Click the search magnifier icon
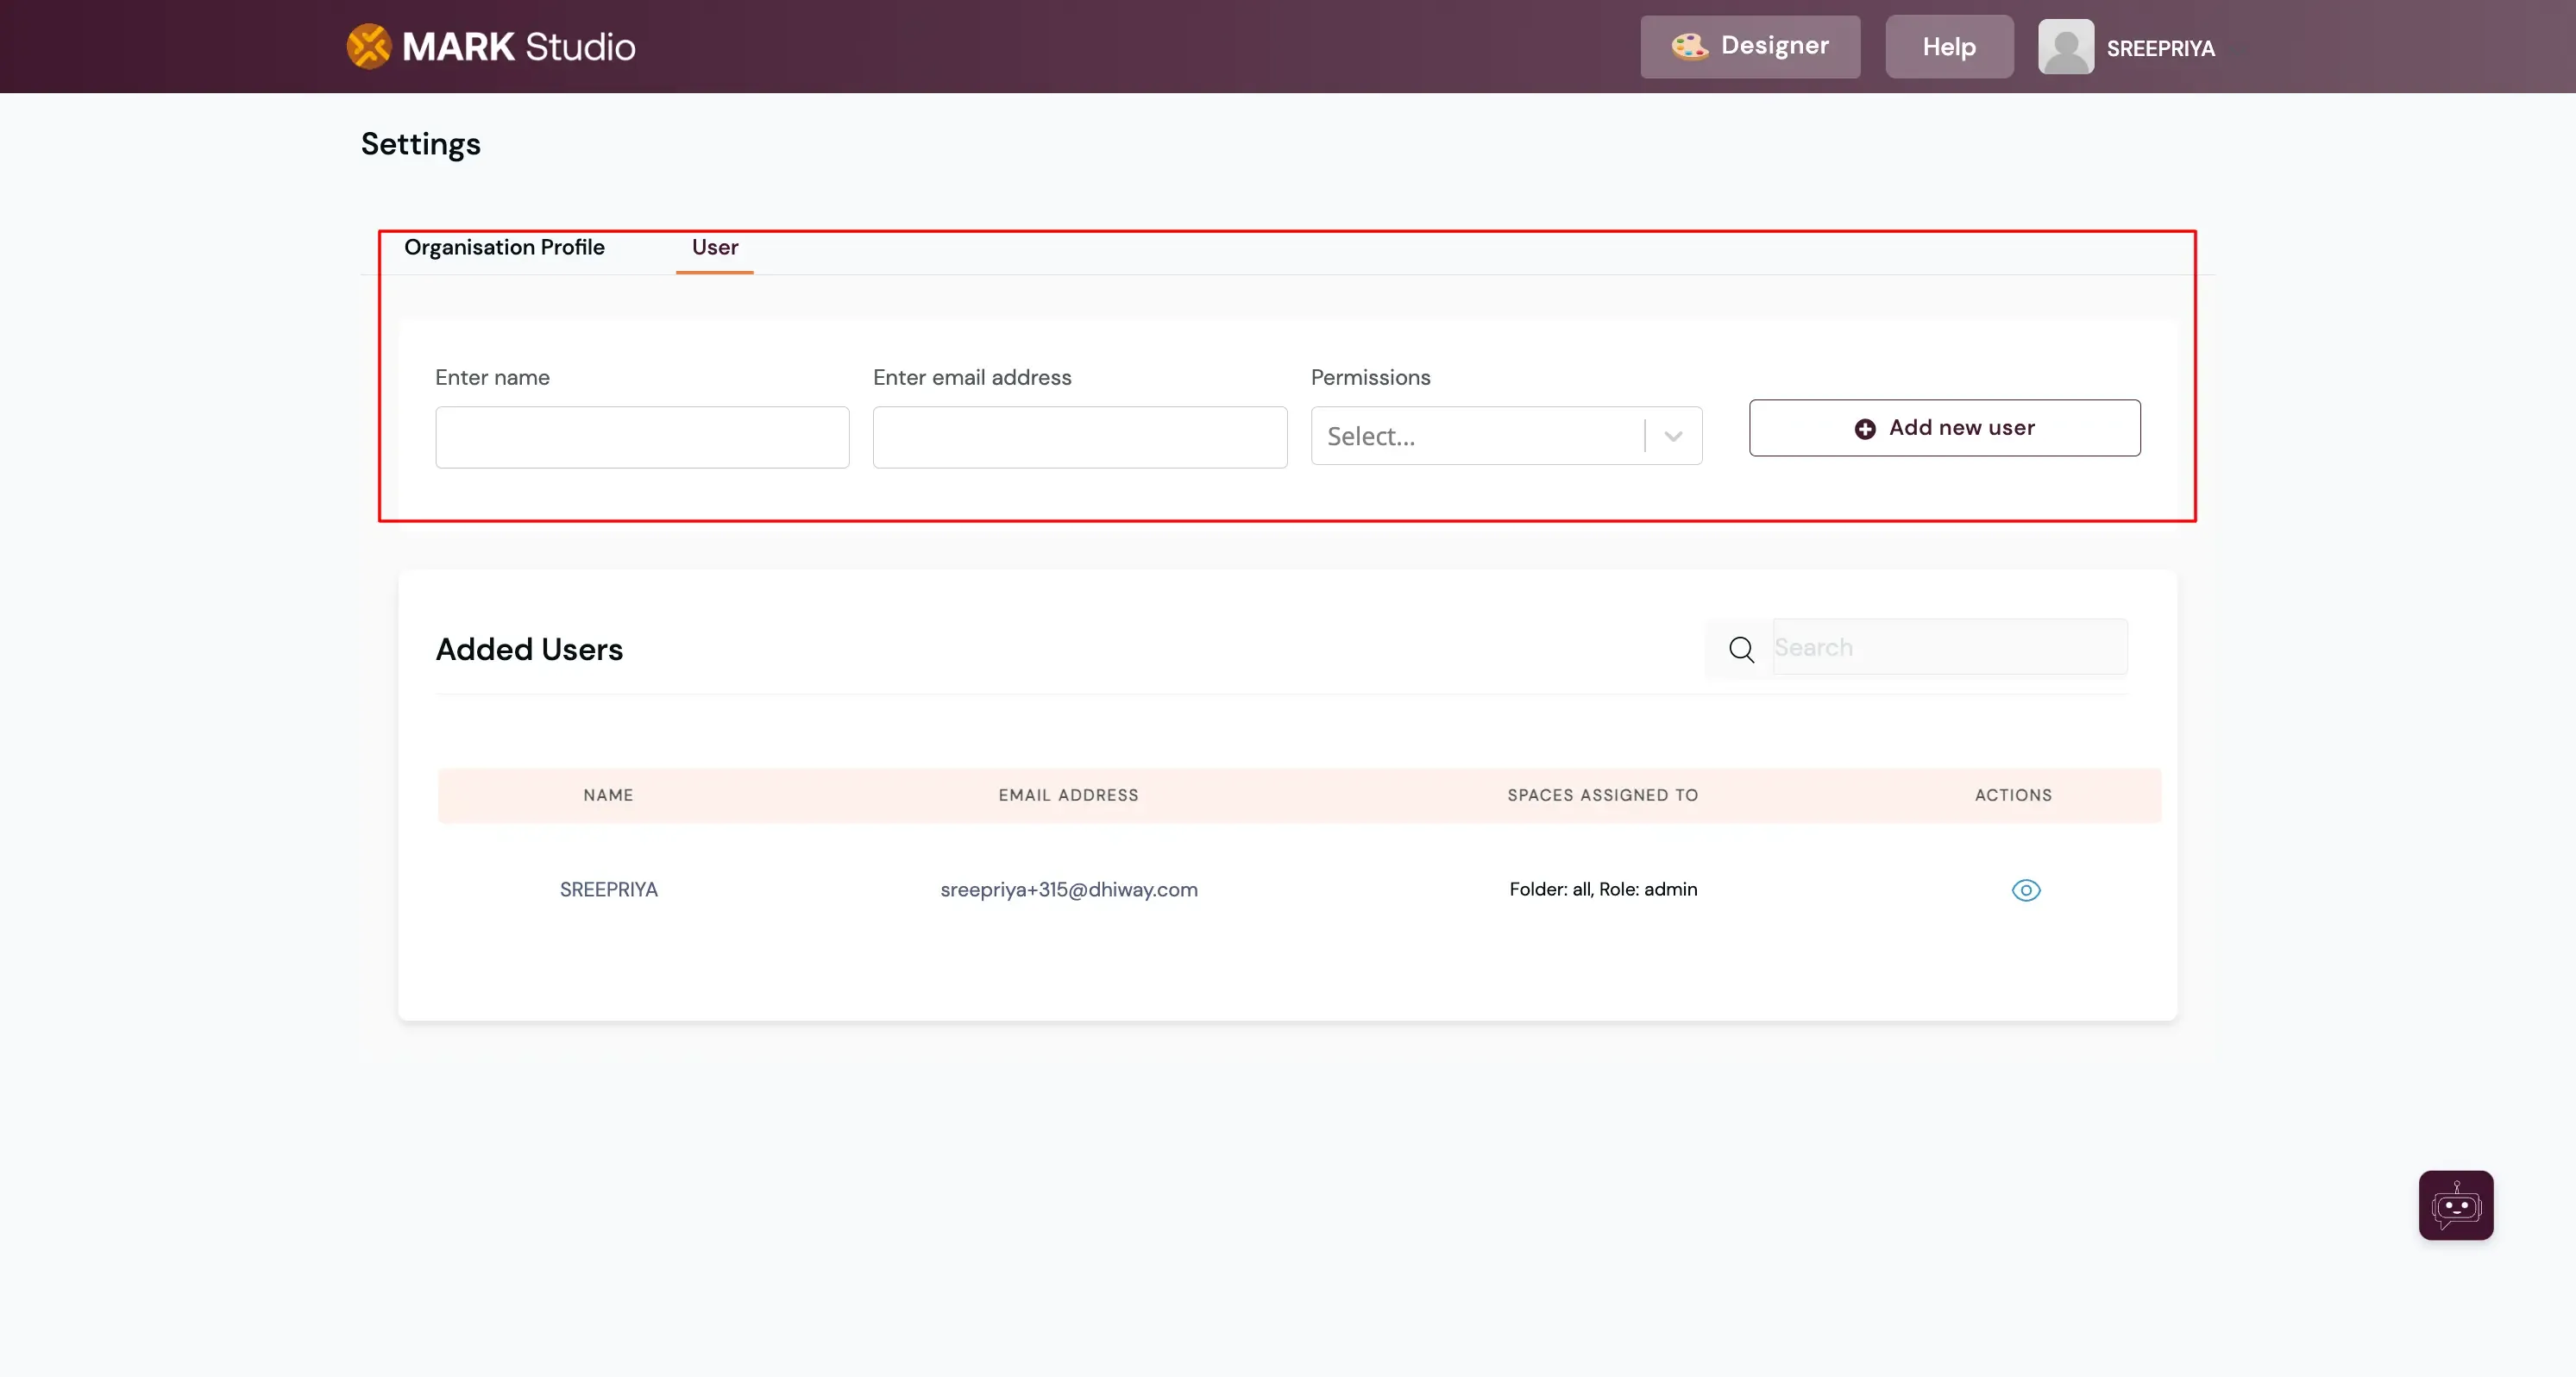Viewport: 2576px width, 1377px height. pos(1741,649)
